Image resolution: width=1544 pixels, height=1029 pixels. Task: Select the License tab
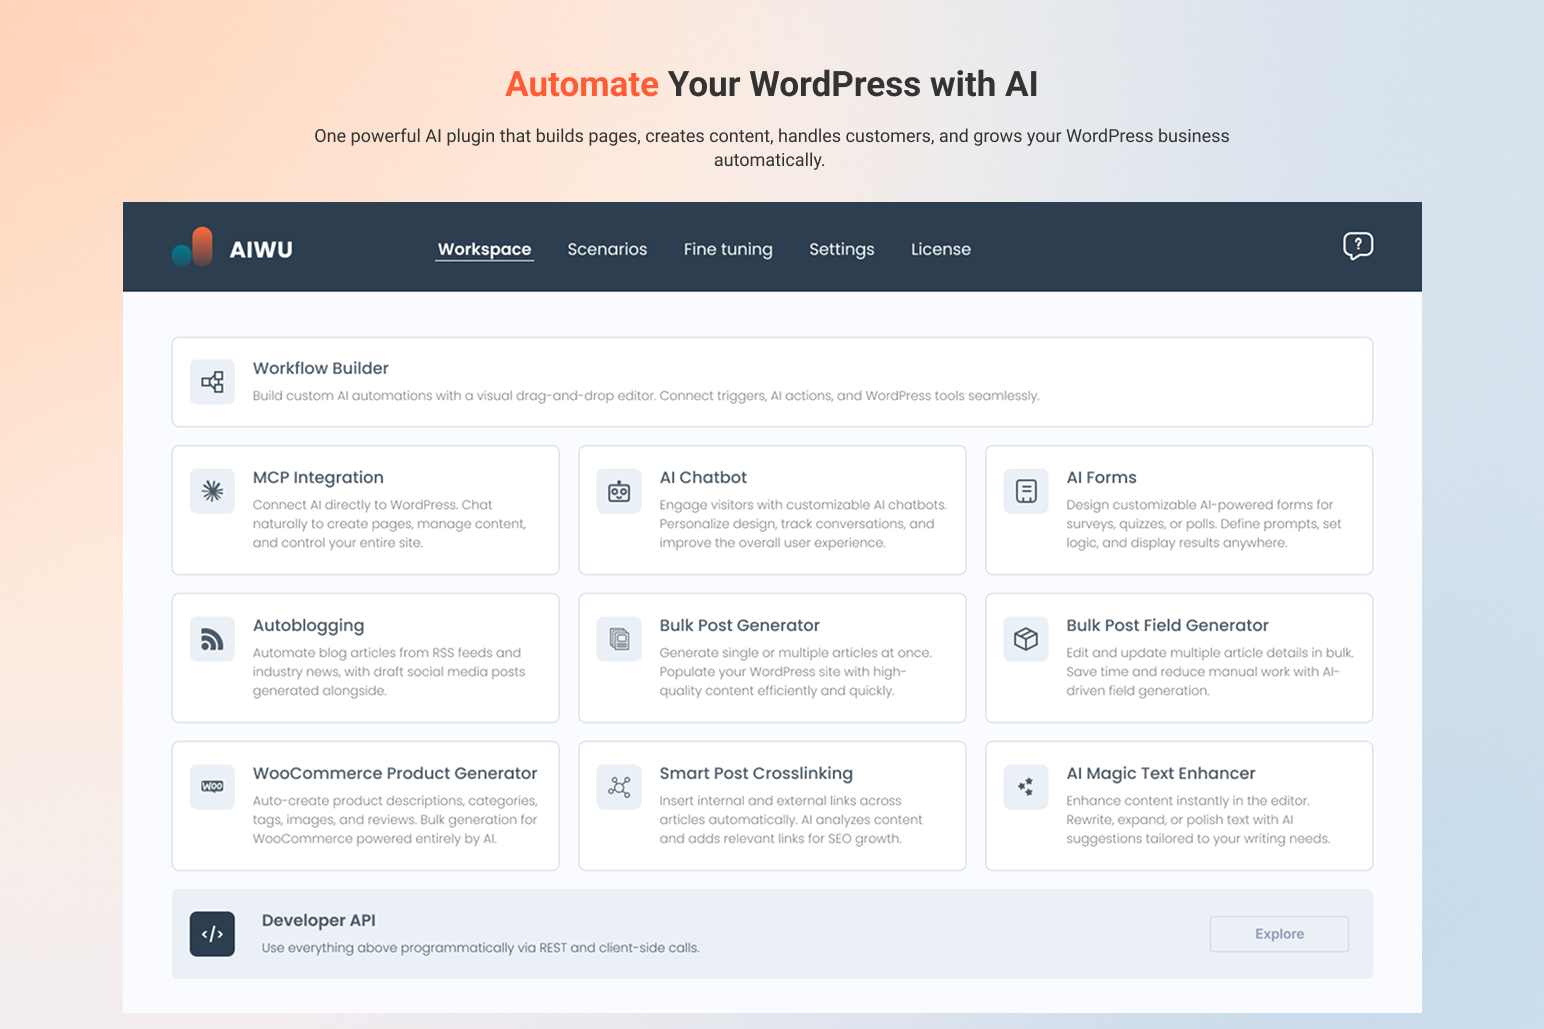940,249
